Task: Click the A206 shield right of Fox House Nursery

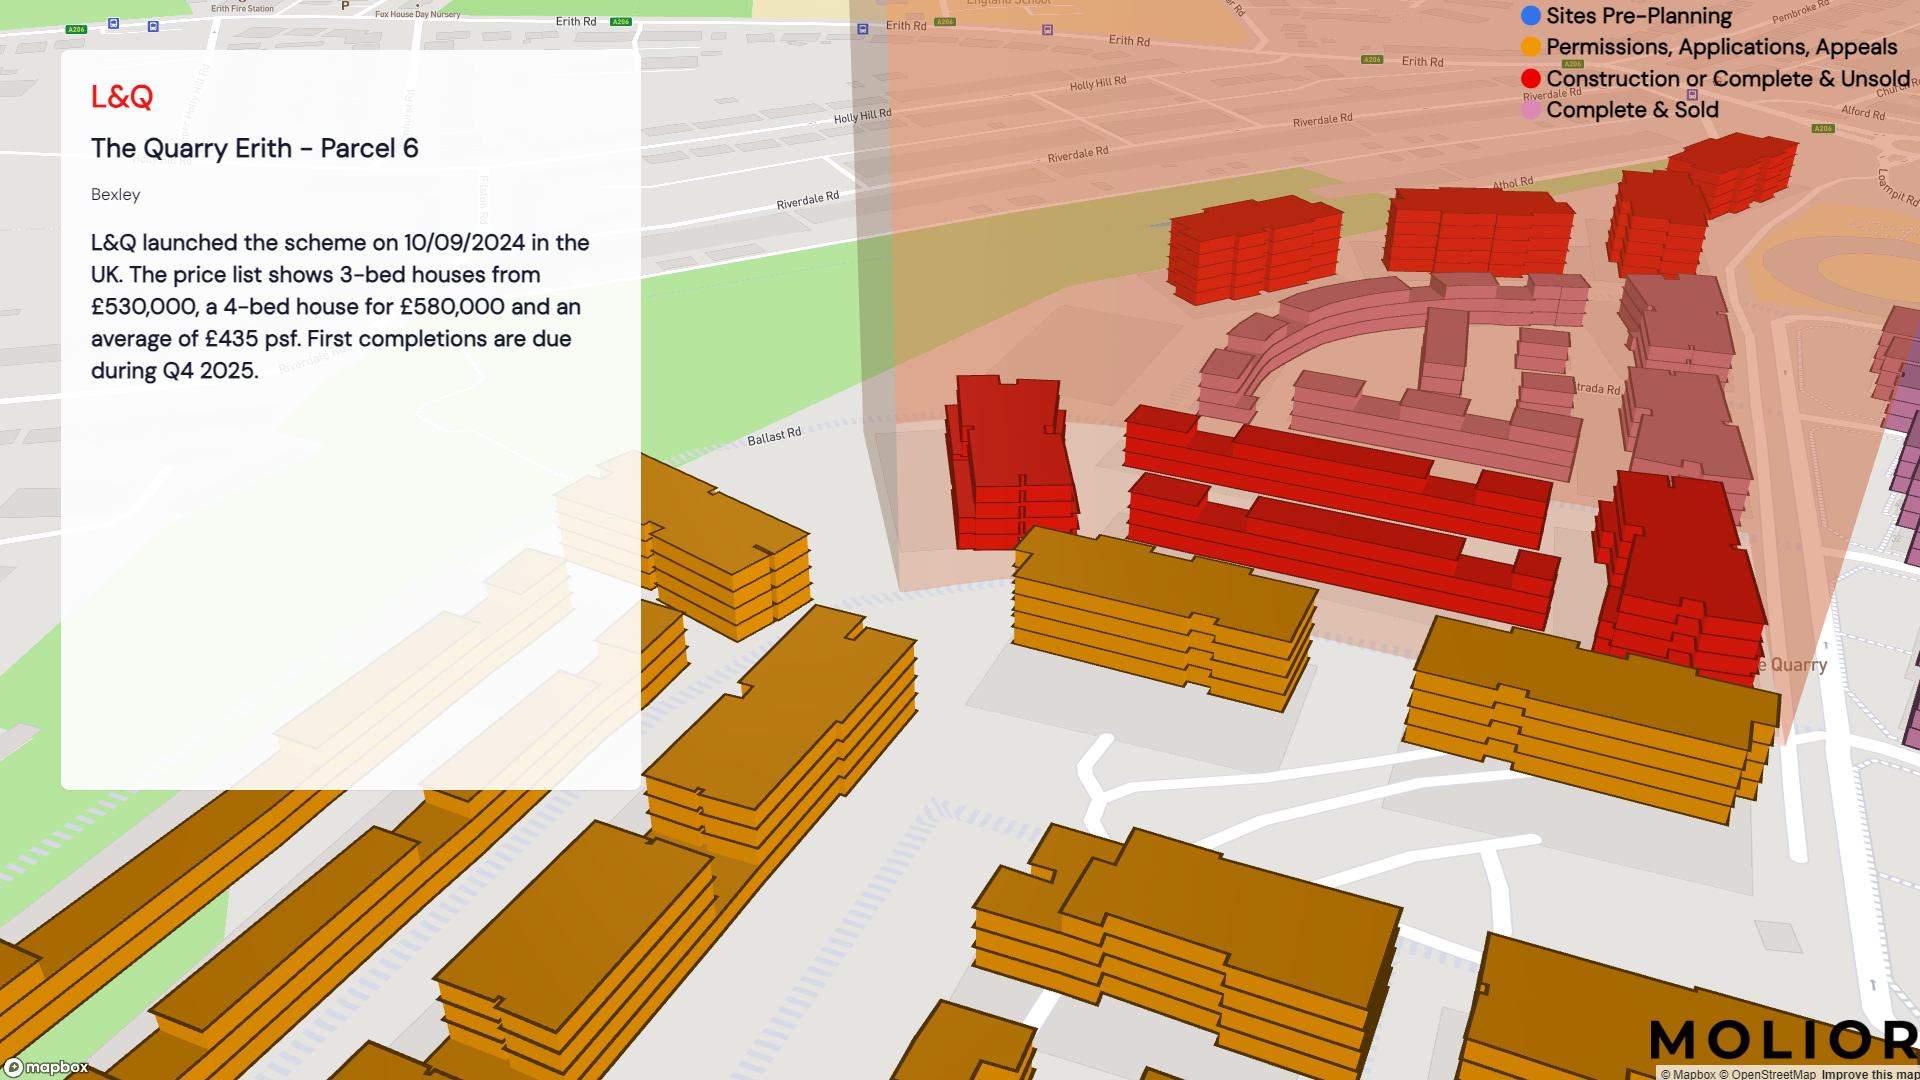Action: [620, 21]
